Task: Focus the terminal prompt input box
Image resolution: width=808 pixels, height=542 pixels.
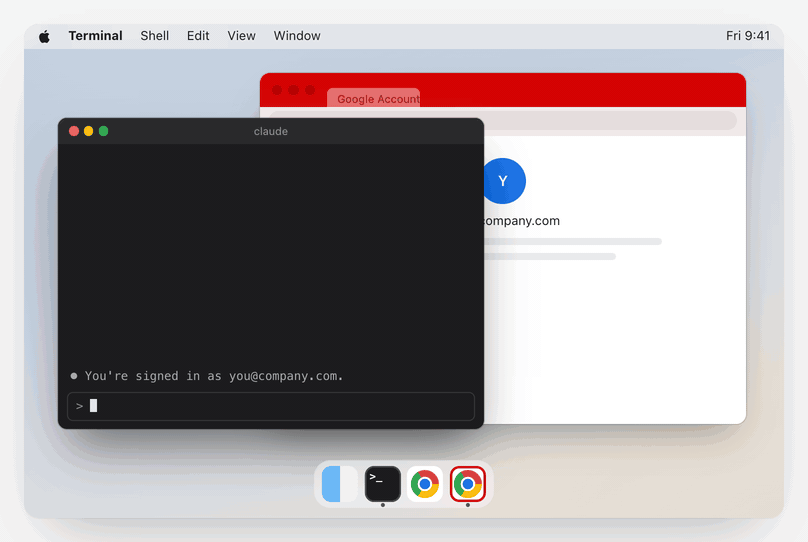Action: click(x=271, y=406)
